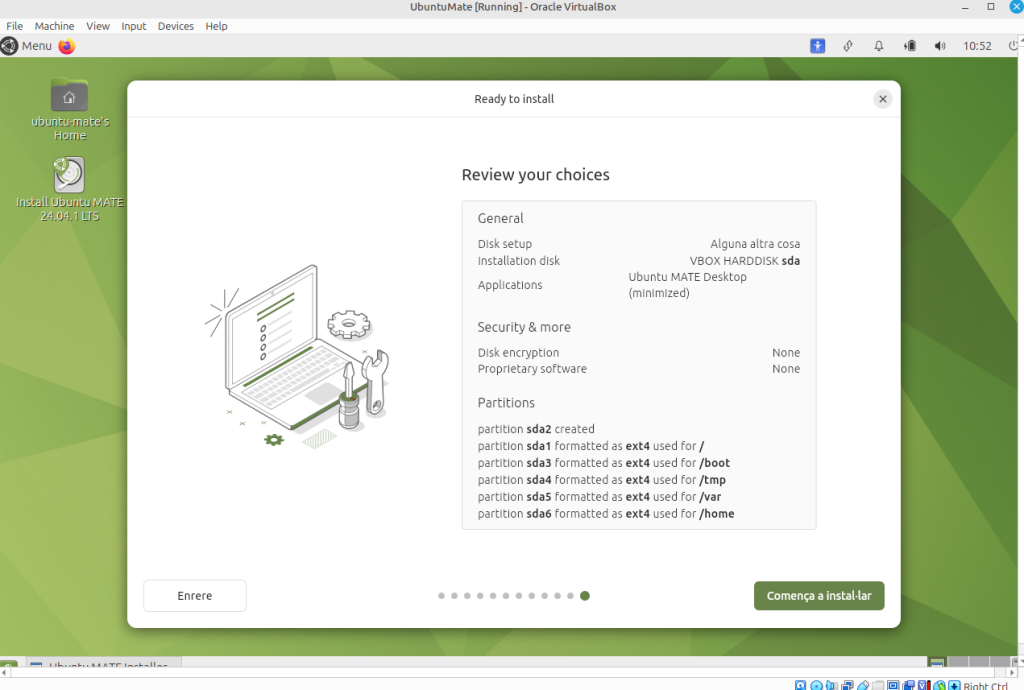Click the clock showing 10:52
Viewport: 1024px width, 690px height.
tap(977, 46)
